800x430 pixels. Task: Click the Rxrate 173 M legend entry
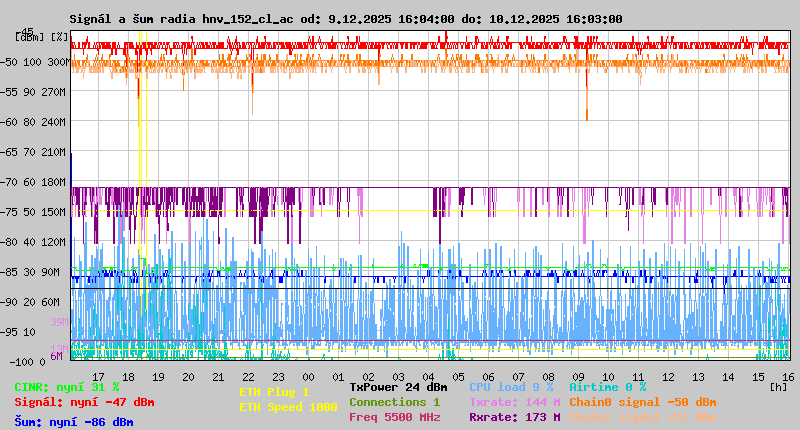[x=514, y=417]
